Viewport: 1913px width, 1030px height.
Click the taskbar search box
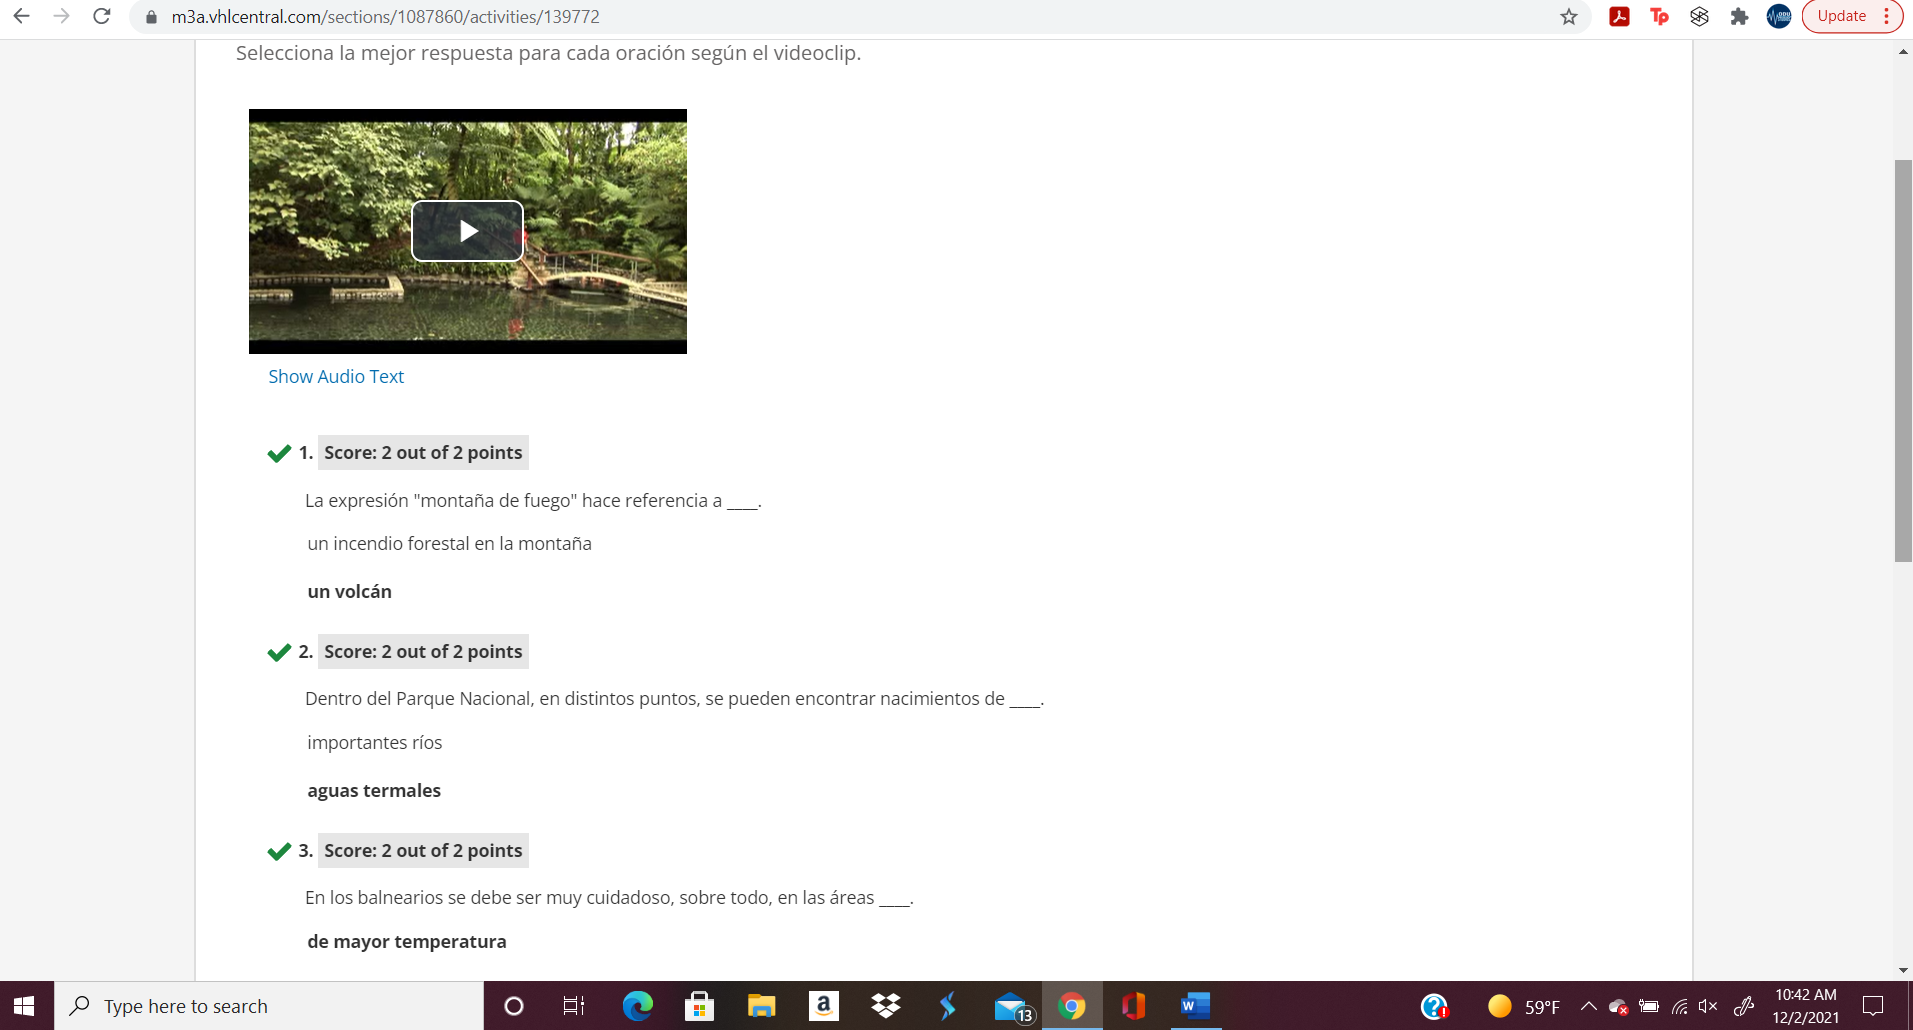[269, 1006]
